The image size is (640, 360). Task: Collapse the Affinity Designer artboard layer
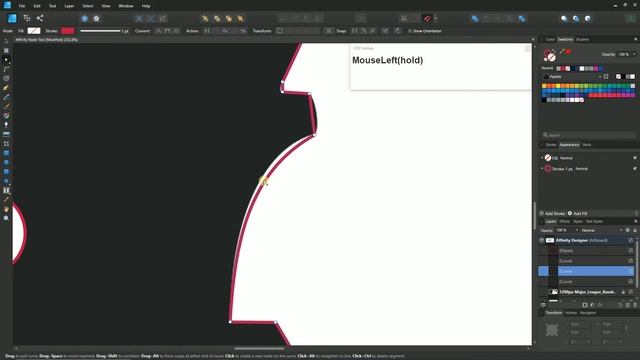(542, 240)
